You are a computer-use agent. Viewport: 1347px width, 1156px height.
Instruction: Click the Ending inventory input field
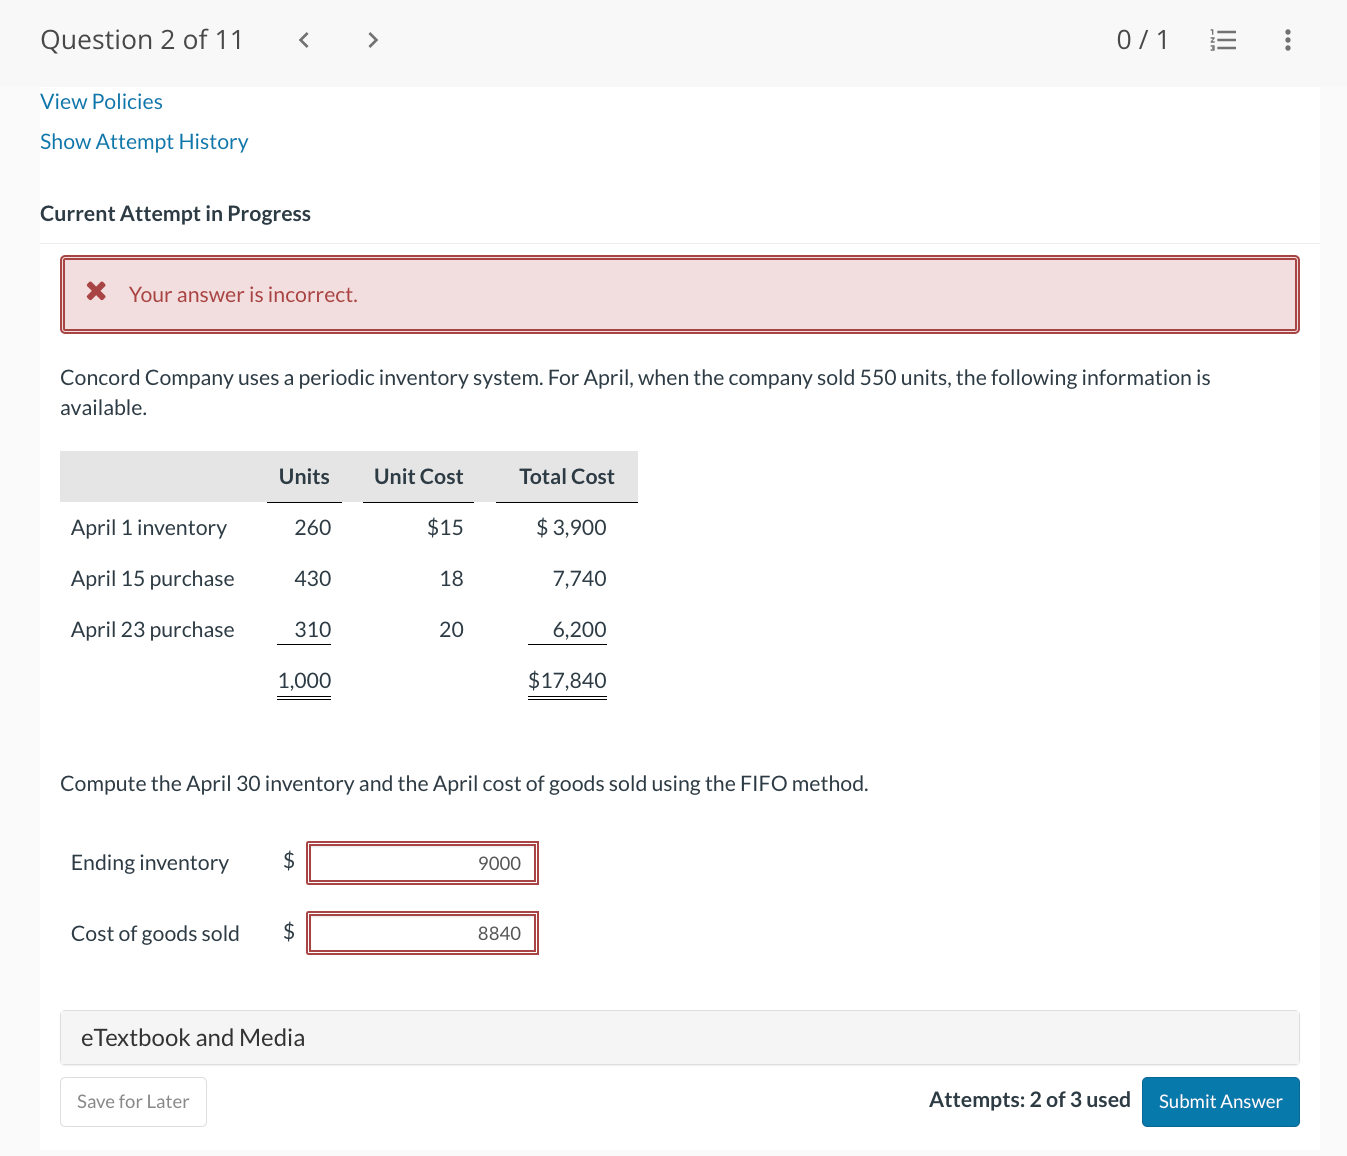click(x=422, y=863)
